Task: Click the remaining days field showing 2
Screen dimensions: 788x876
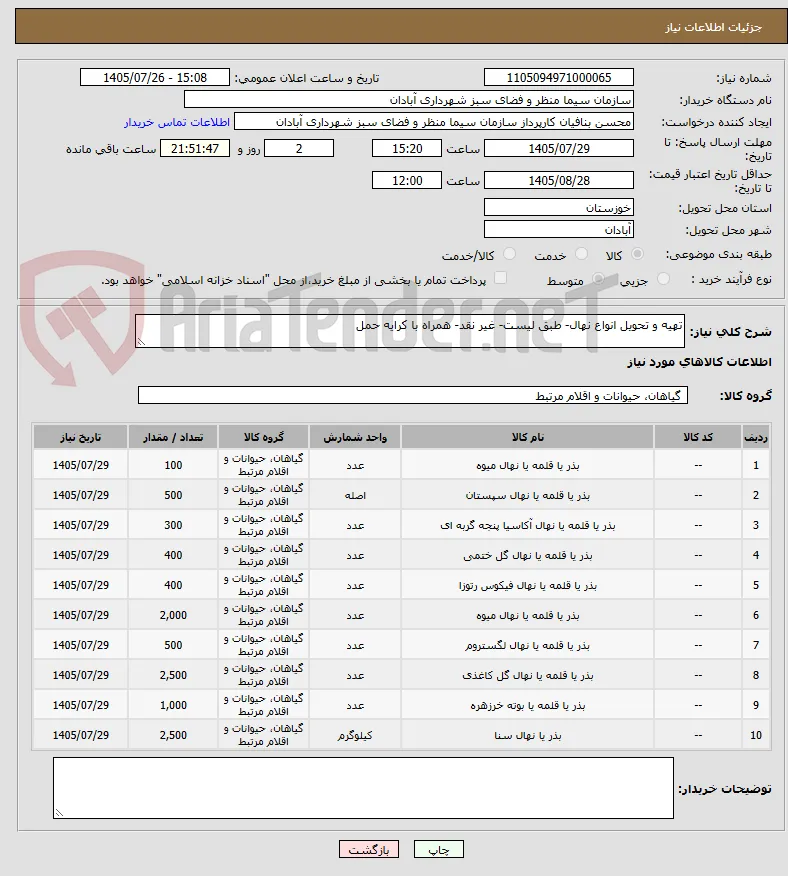Action: (299, 148)
